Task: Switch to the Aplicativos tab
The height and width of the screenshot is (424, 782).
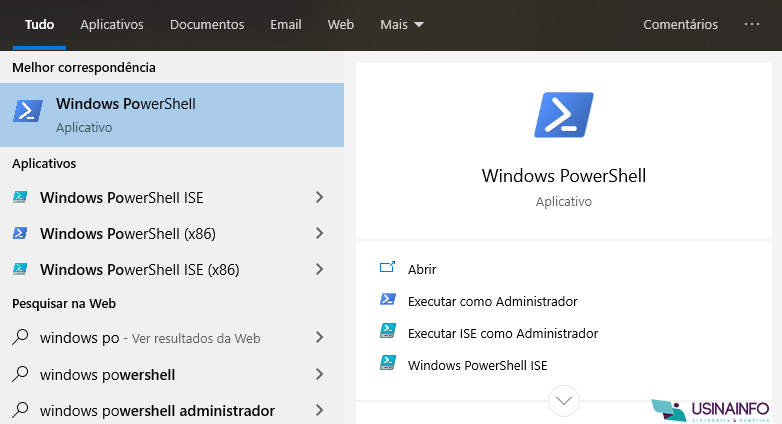Action: coord(112,24)
